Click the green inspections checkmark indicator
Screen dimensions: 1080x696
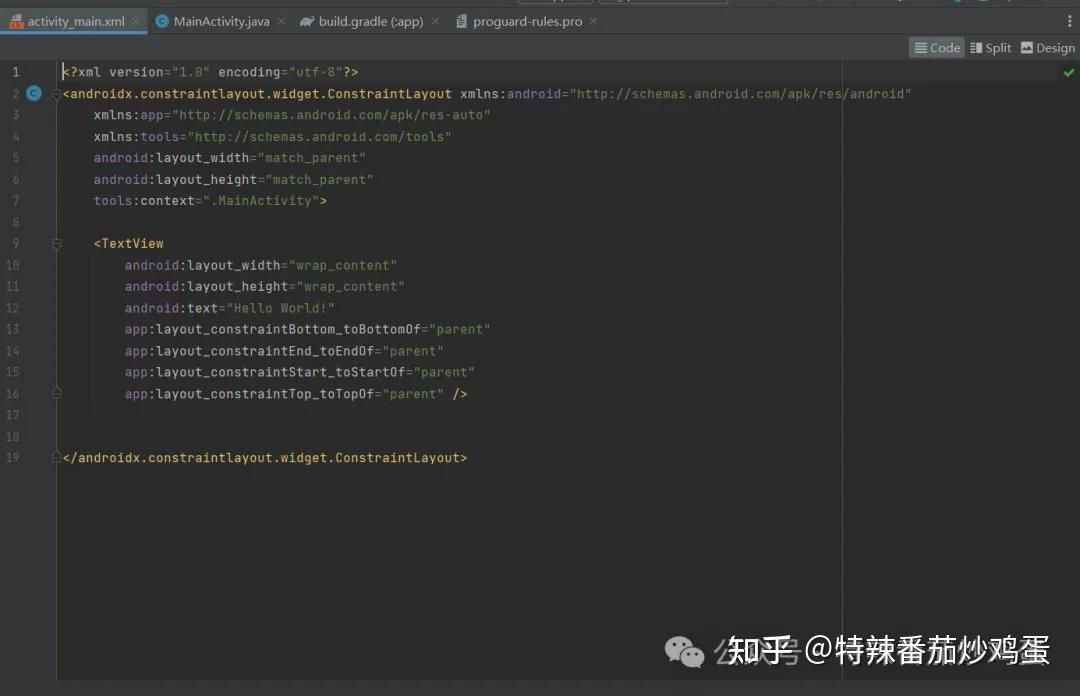(x=1068, y=71)
